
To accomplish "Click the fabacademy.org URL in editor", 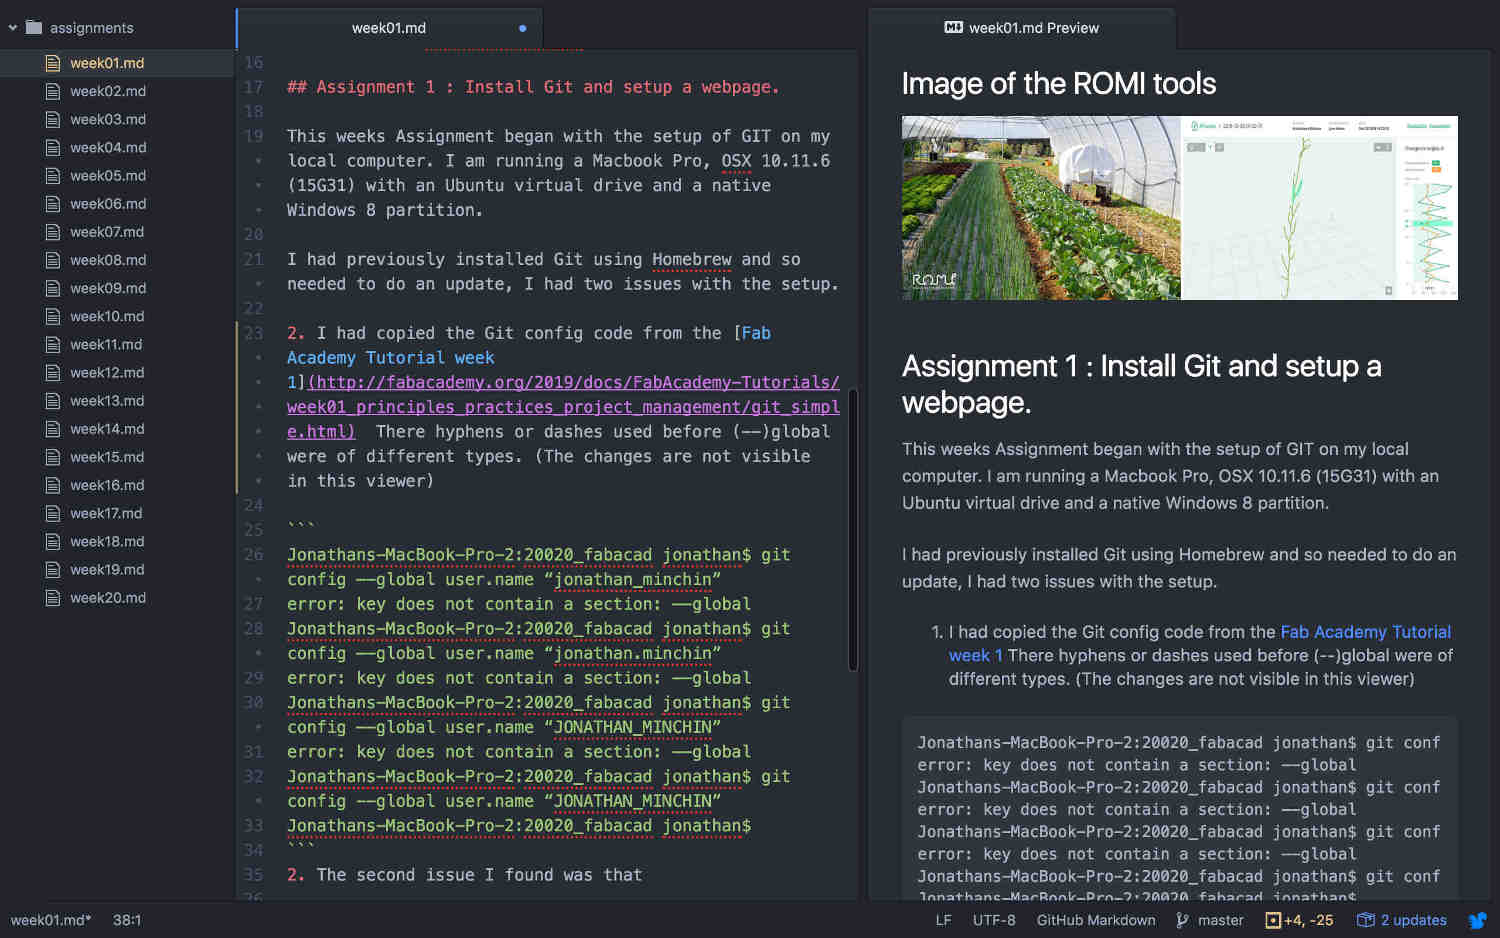I will [x=563, y=407].
